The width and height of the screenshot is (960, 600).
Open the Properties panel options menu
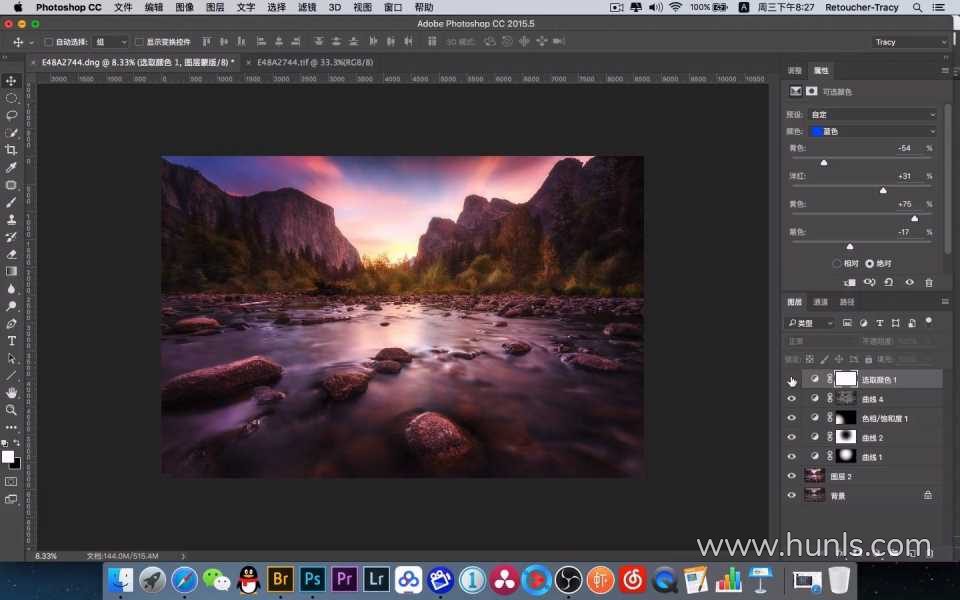pos(945,70)
